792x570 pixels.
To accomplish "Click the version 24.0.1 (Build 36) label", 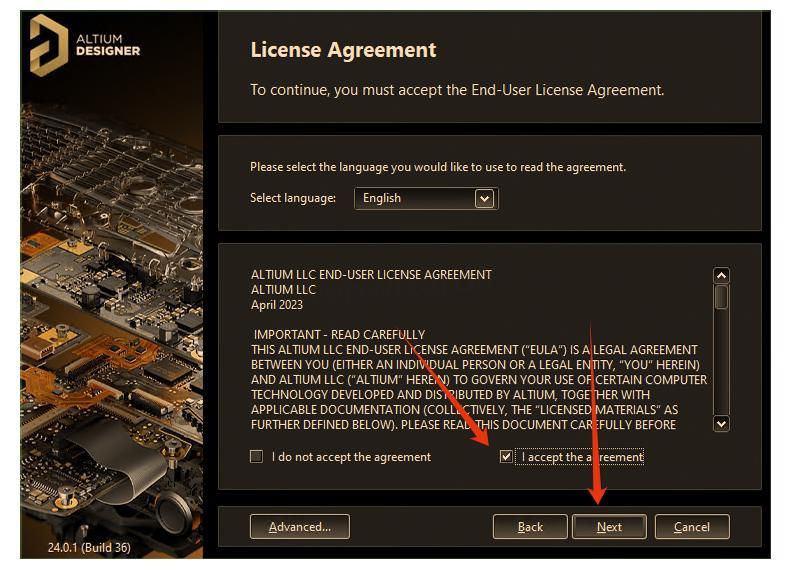I will coord(89,547).
